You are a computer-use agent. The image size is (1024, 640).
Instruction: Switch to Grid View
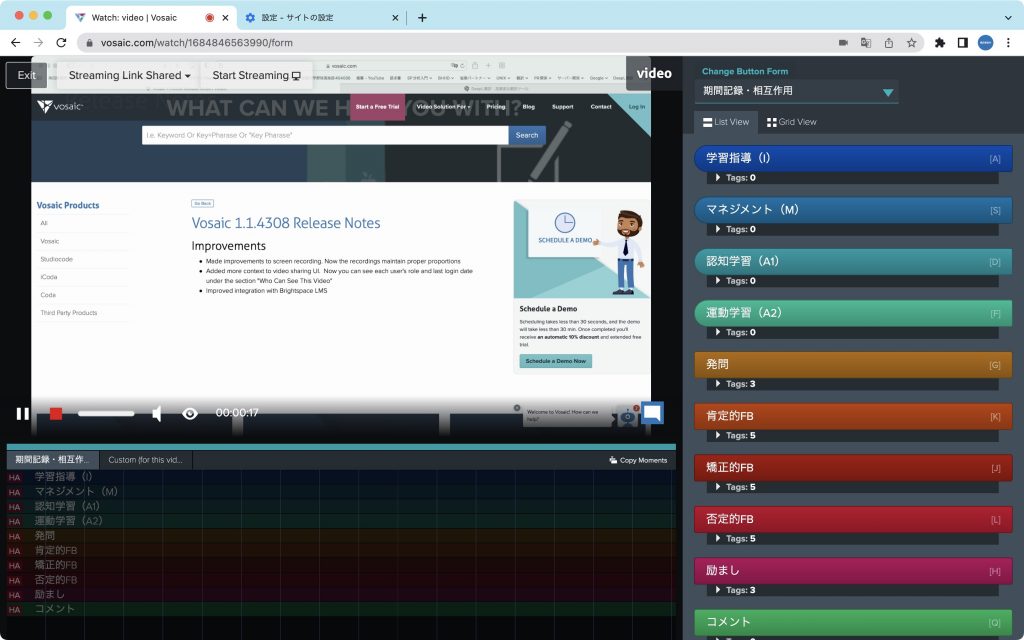point(792,122)
